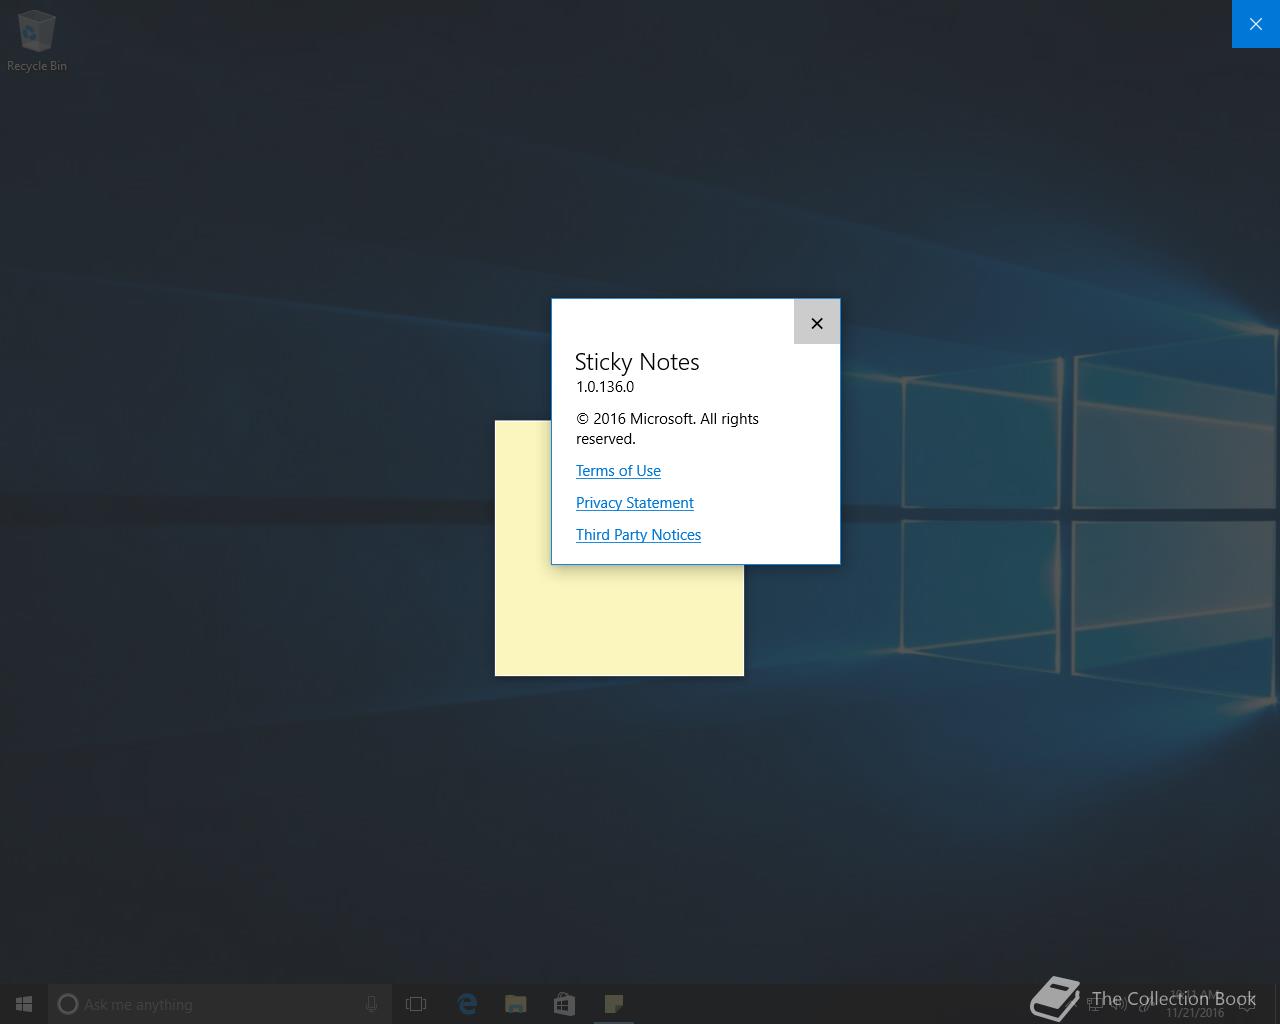Open the Windows Start menu
Screen dimensions: 1280x1024
pos(24,1004)
